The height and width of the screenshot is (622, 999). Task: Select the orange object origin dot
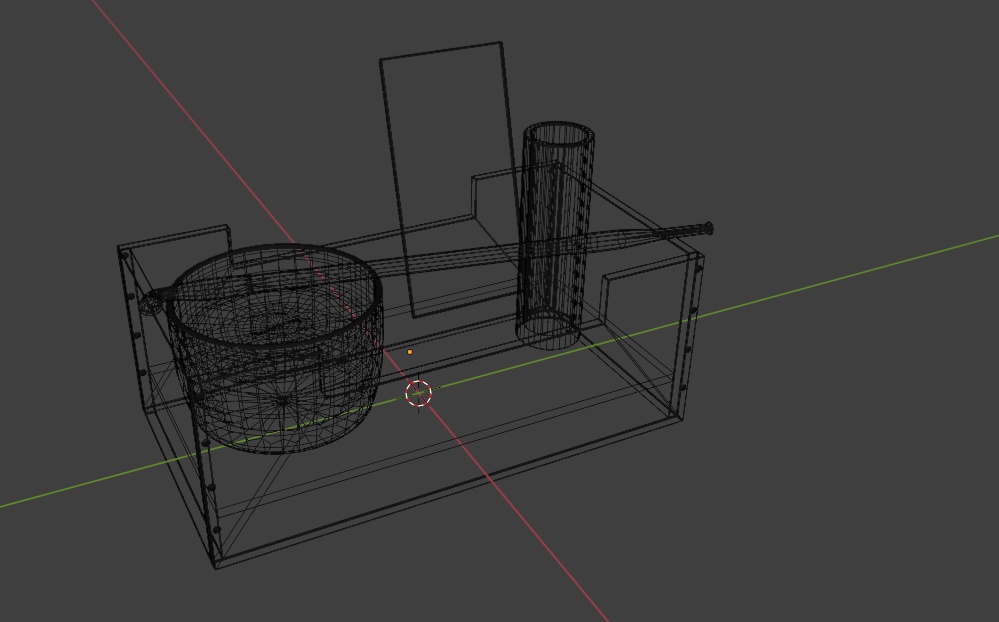410,352
